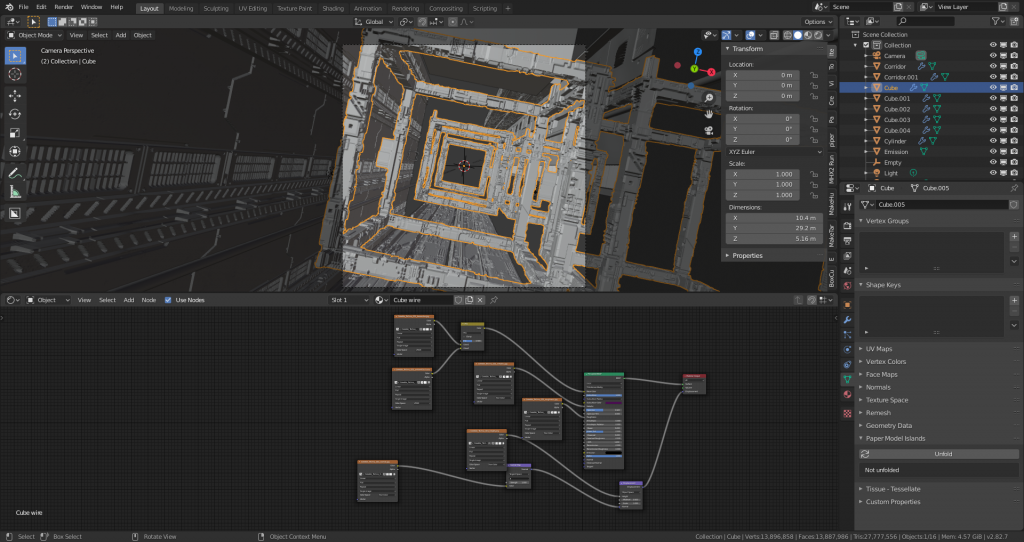Select the Move tool
The height and width of the screenshot is (542, 1024).
pos(15,95)
